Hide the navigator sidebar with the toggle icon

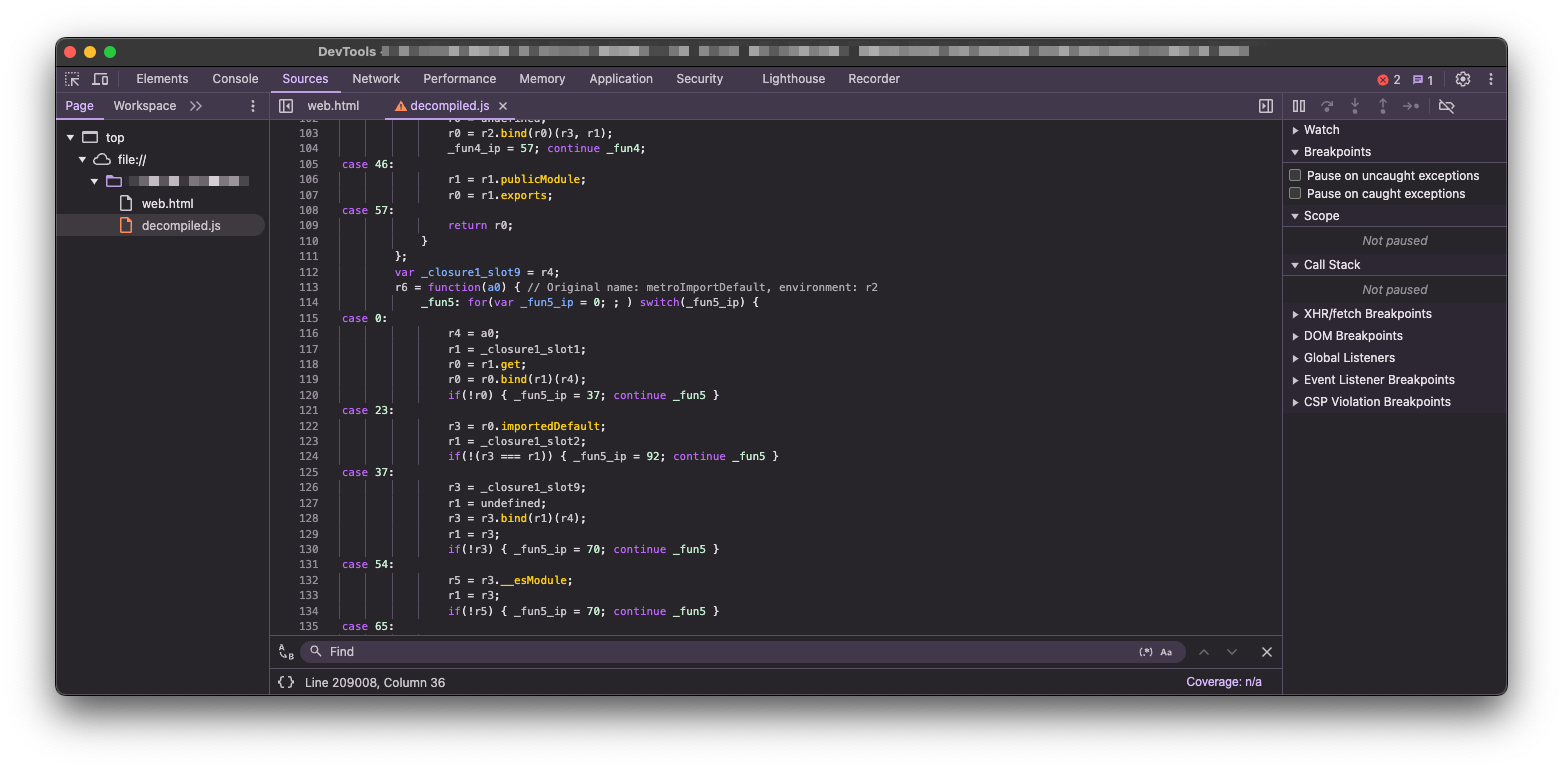pos(286,106)
